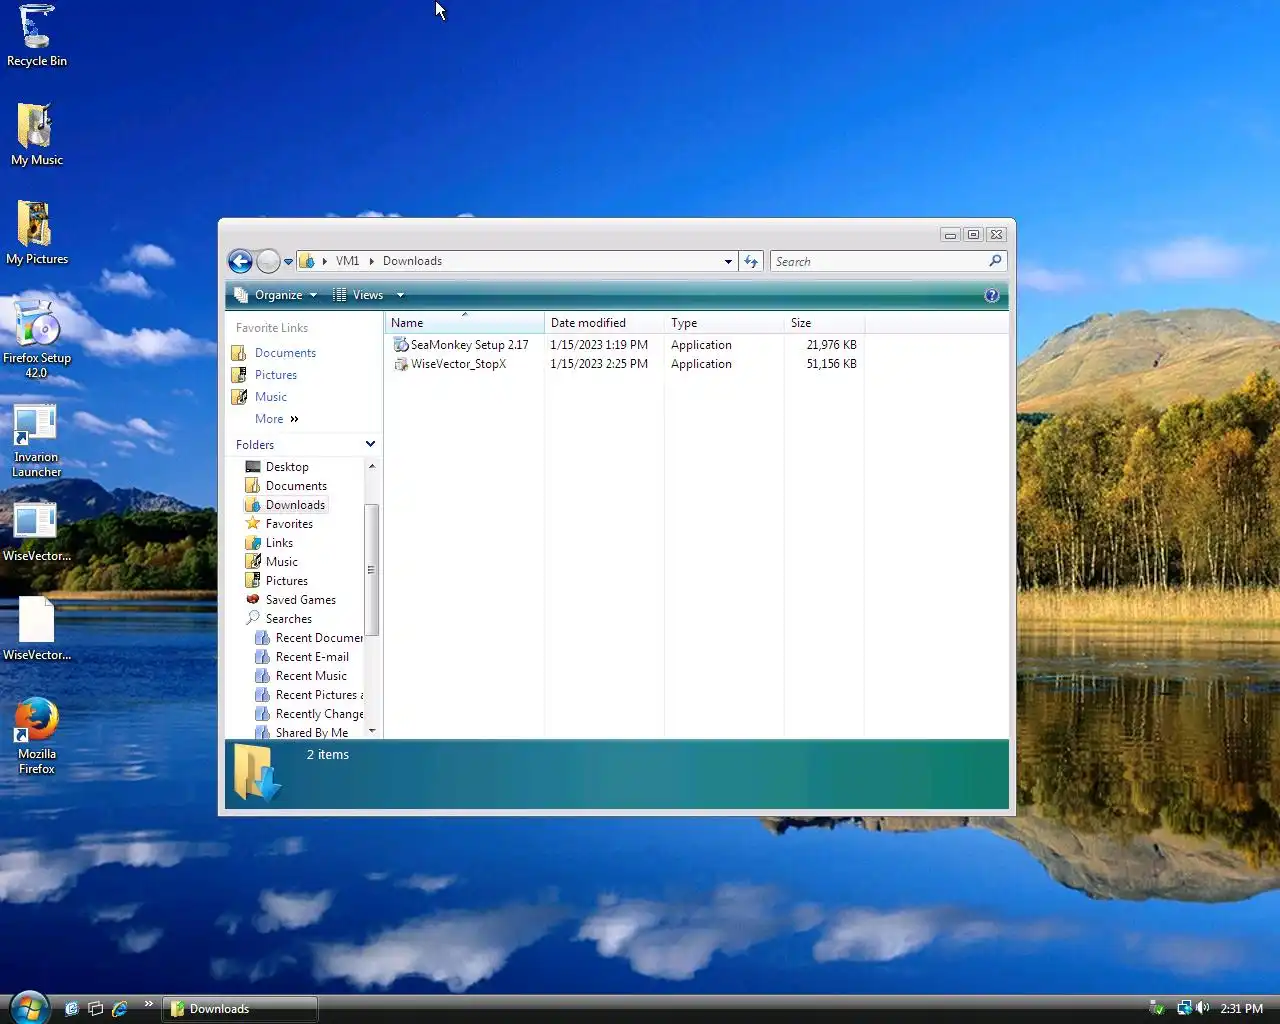Select the My Music desktop icon
1280x1024 pixels.
click(37, 135)
